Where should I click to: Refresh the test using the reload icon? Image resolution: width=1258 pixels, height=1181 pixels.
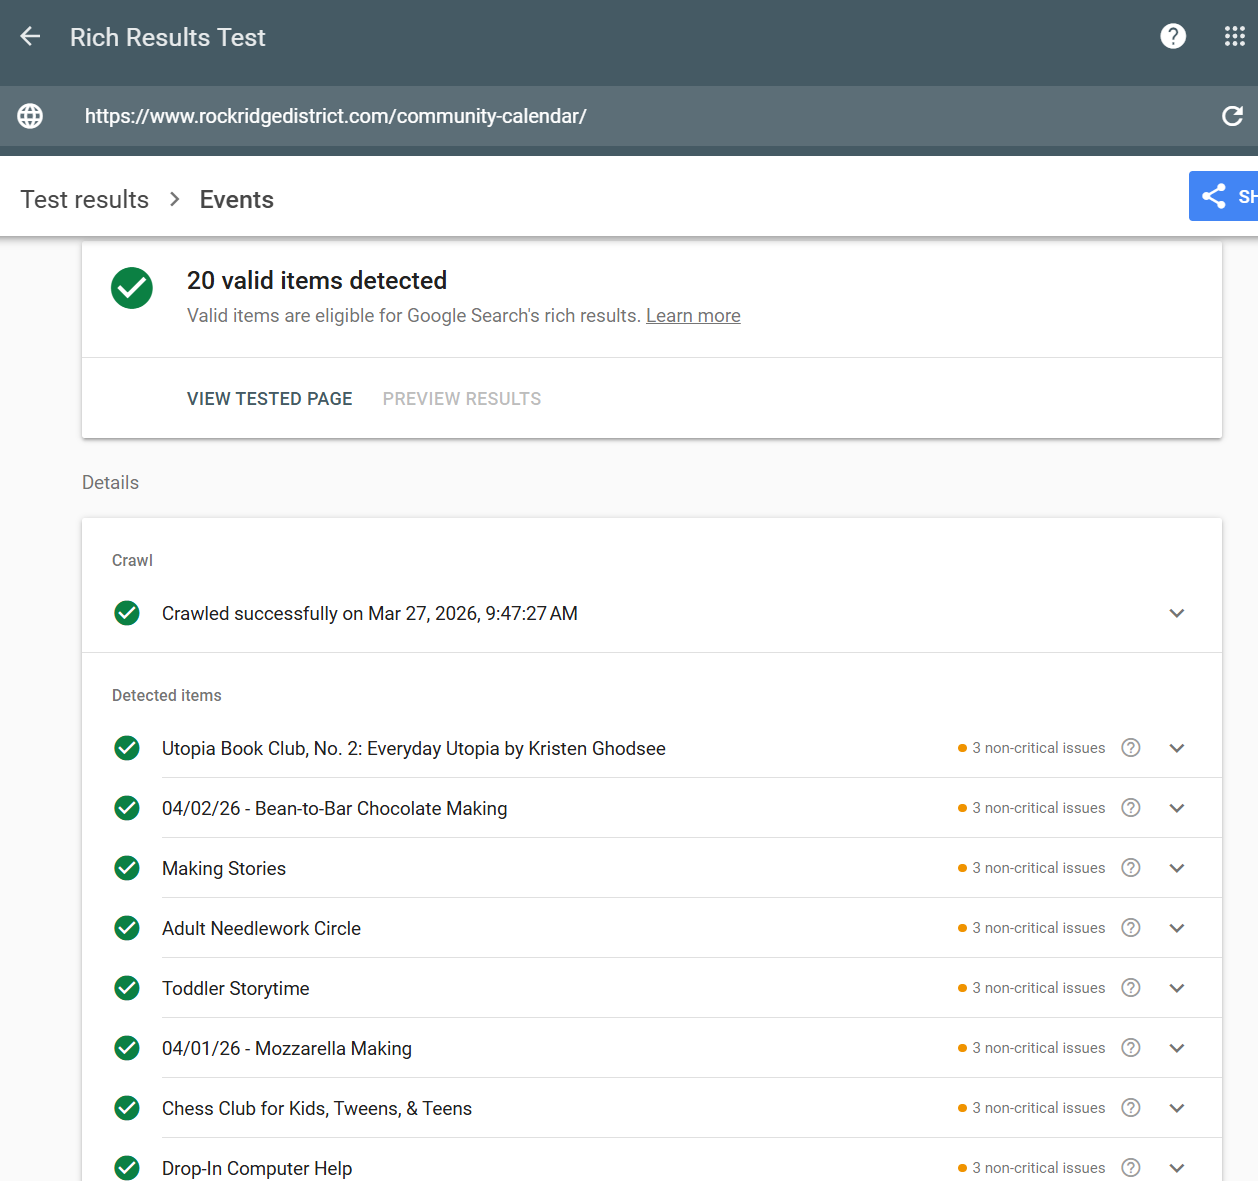[x=1232, y=116]
